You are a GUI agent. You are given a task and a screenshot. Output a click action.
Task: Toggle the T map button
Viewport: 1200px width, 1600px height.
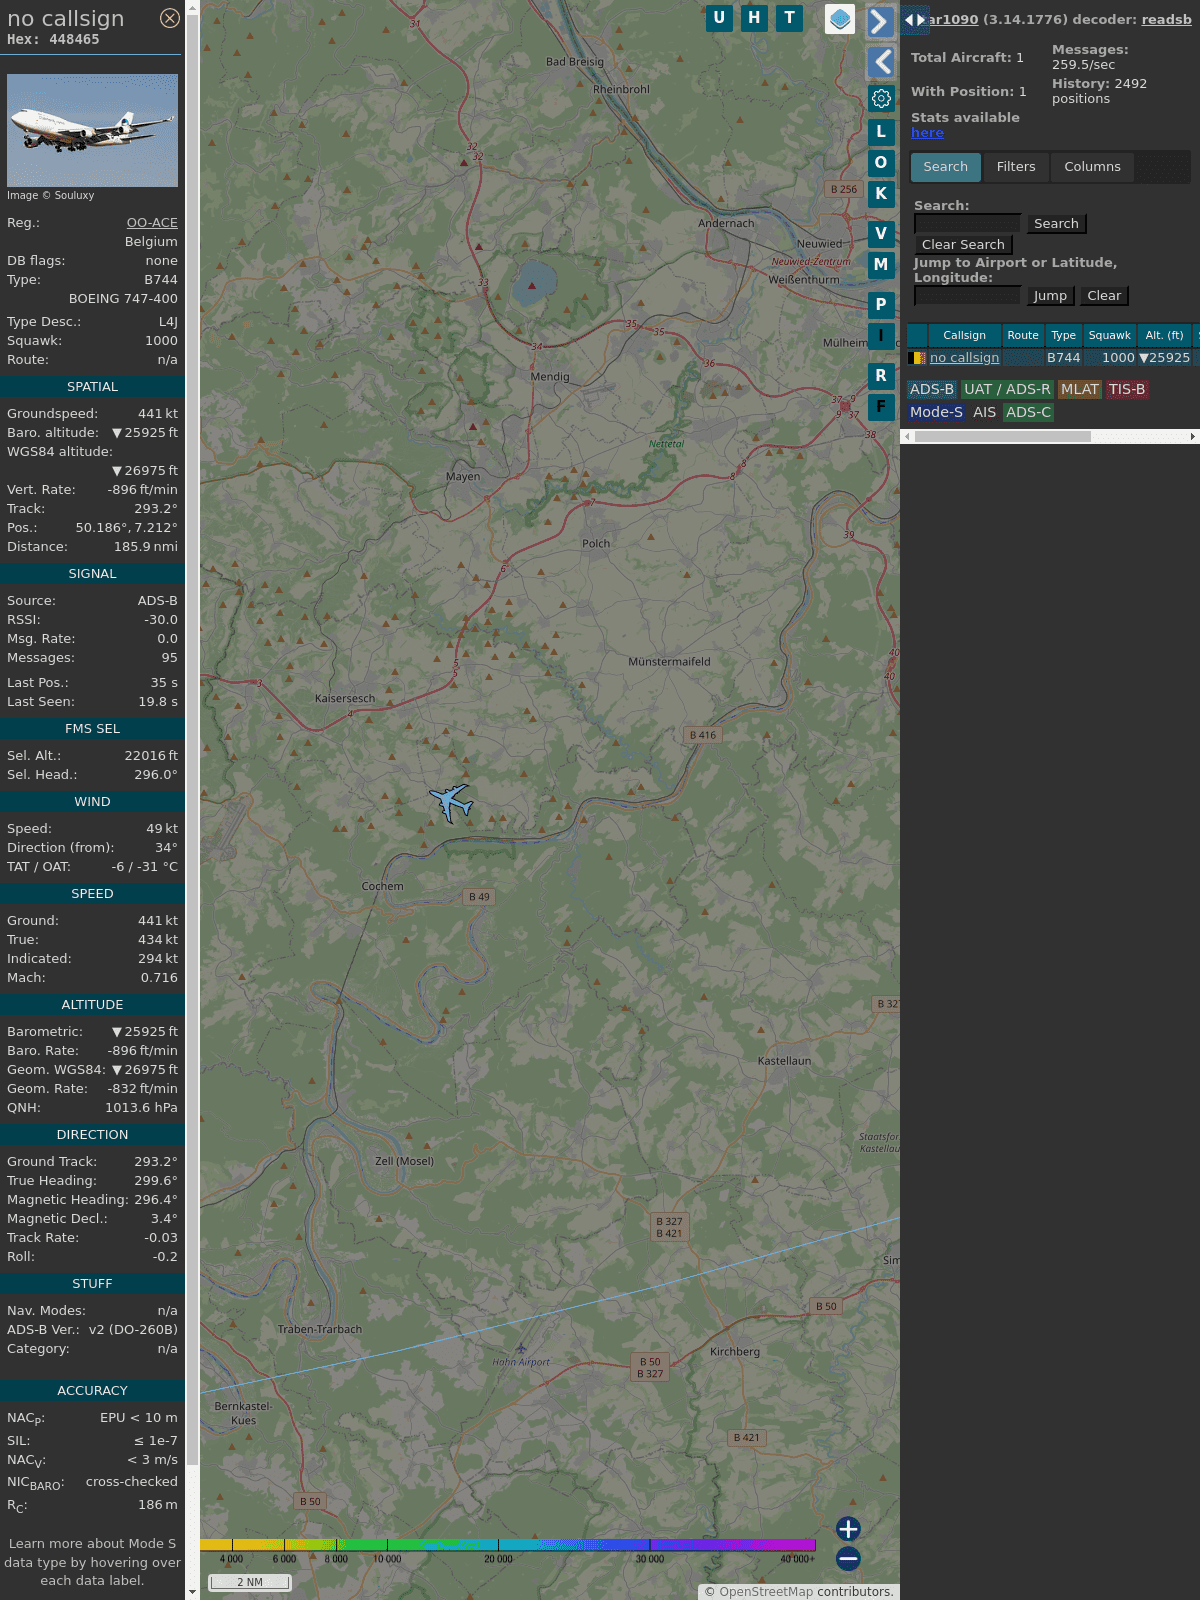click(789, 18)
